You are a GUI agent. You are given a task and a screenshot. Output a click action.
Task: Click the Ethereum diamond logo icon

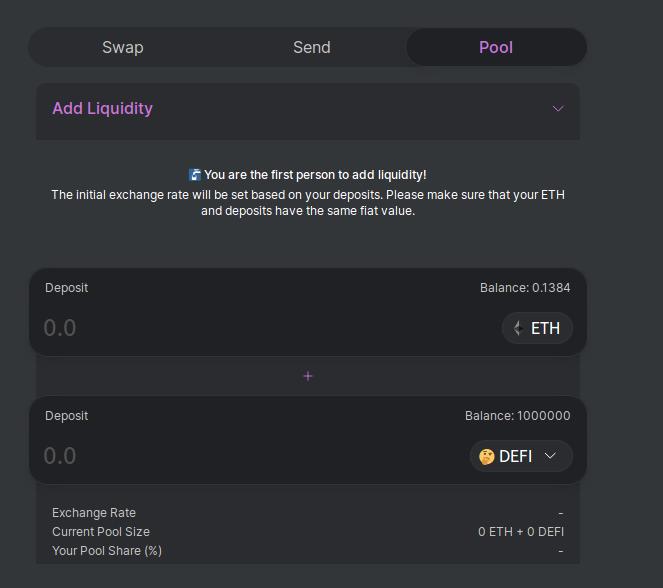click(x=519, y=328)
